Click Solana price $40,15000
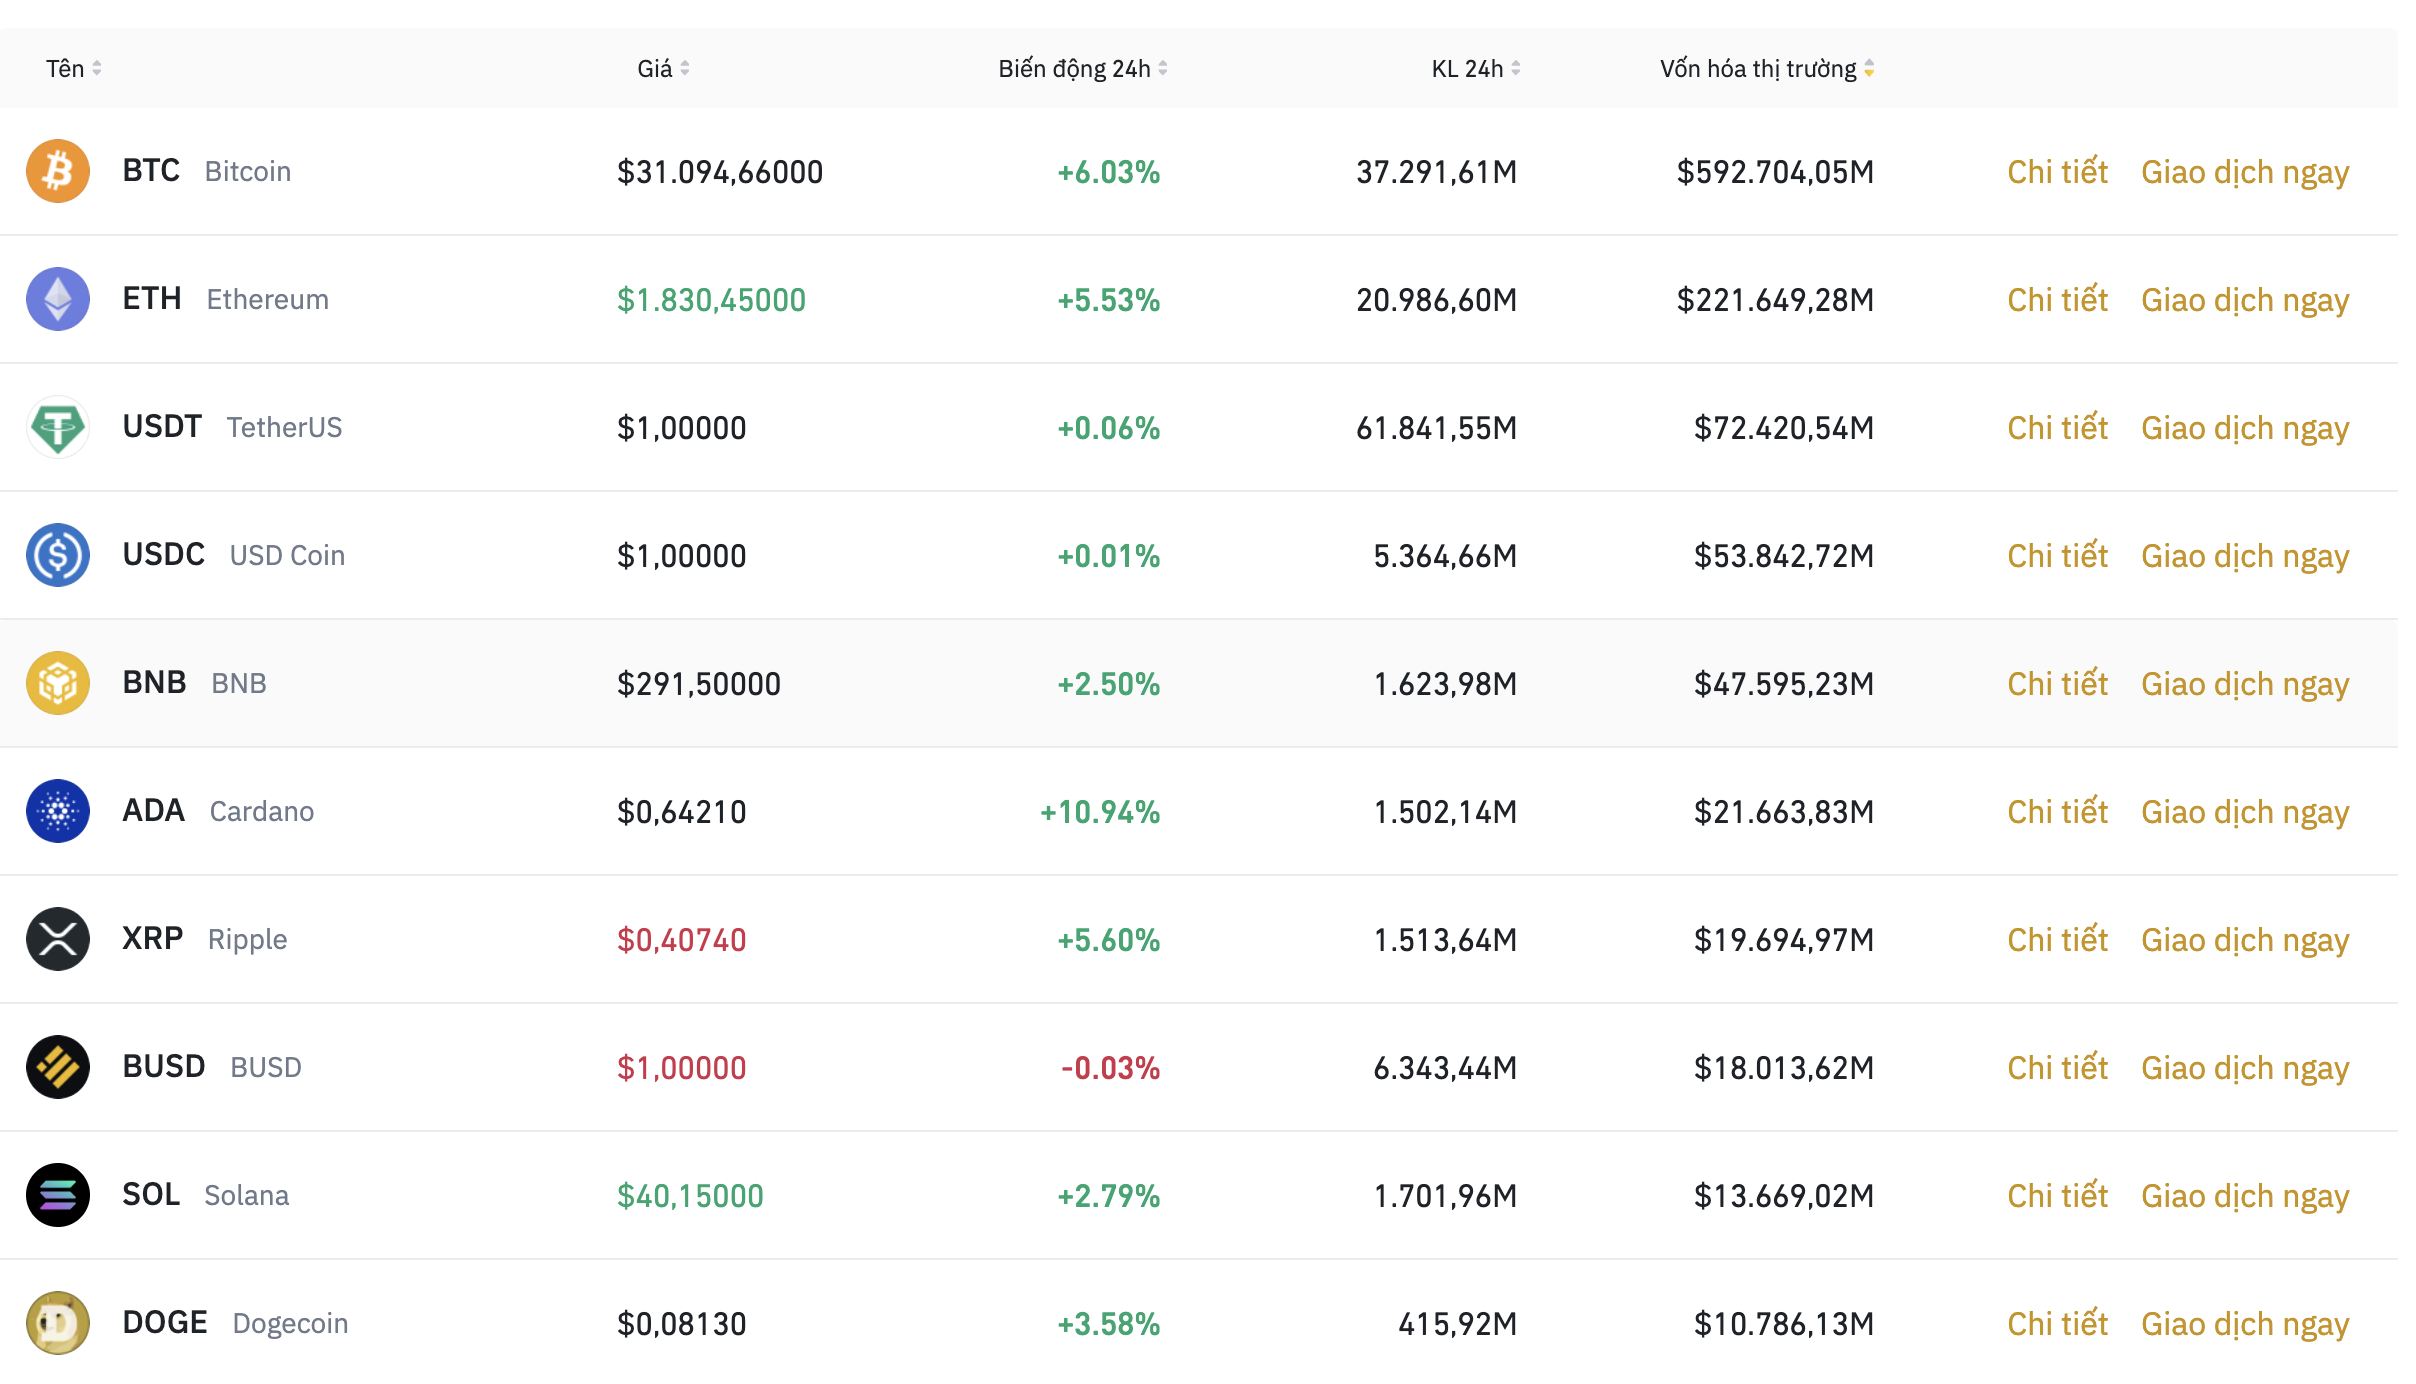This screenshot has width=2416, height=1384. click(690, 1196)
